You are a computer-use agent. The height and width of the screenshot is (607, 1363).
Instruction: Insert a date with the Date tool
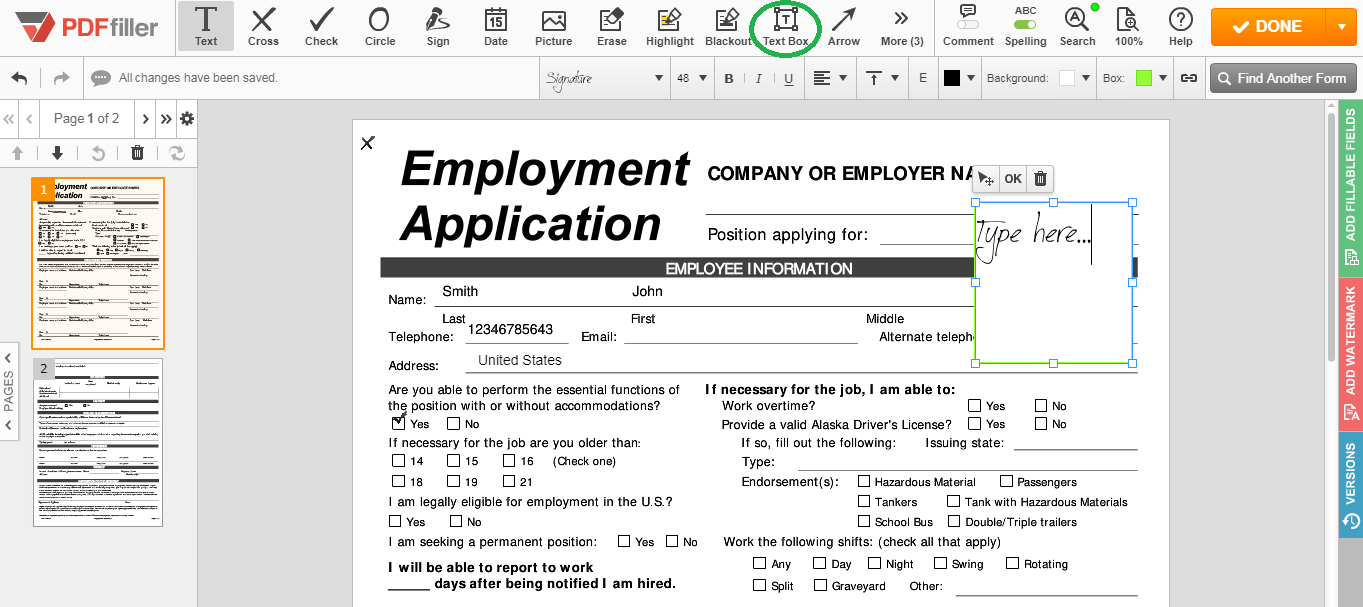click(495, 27)
